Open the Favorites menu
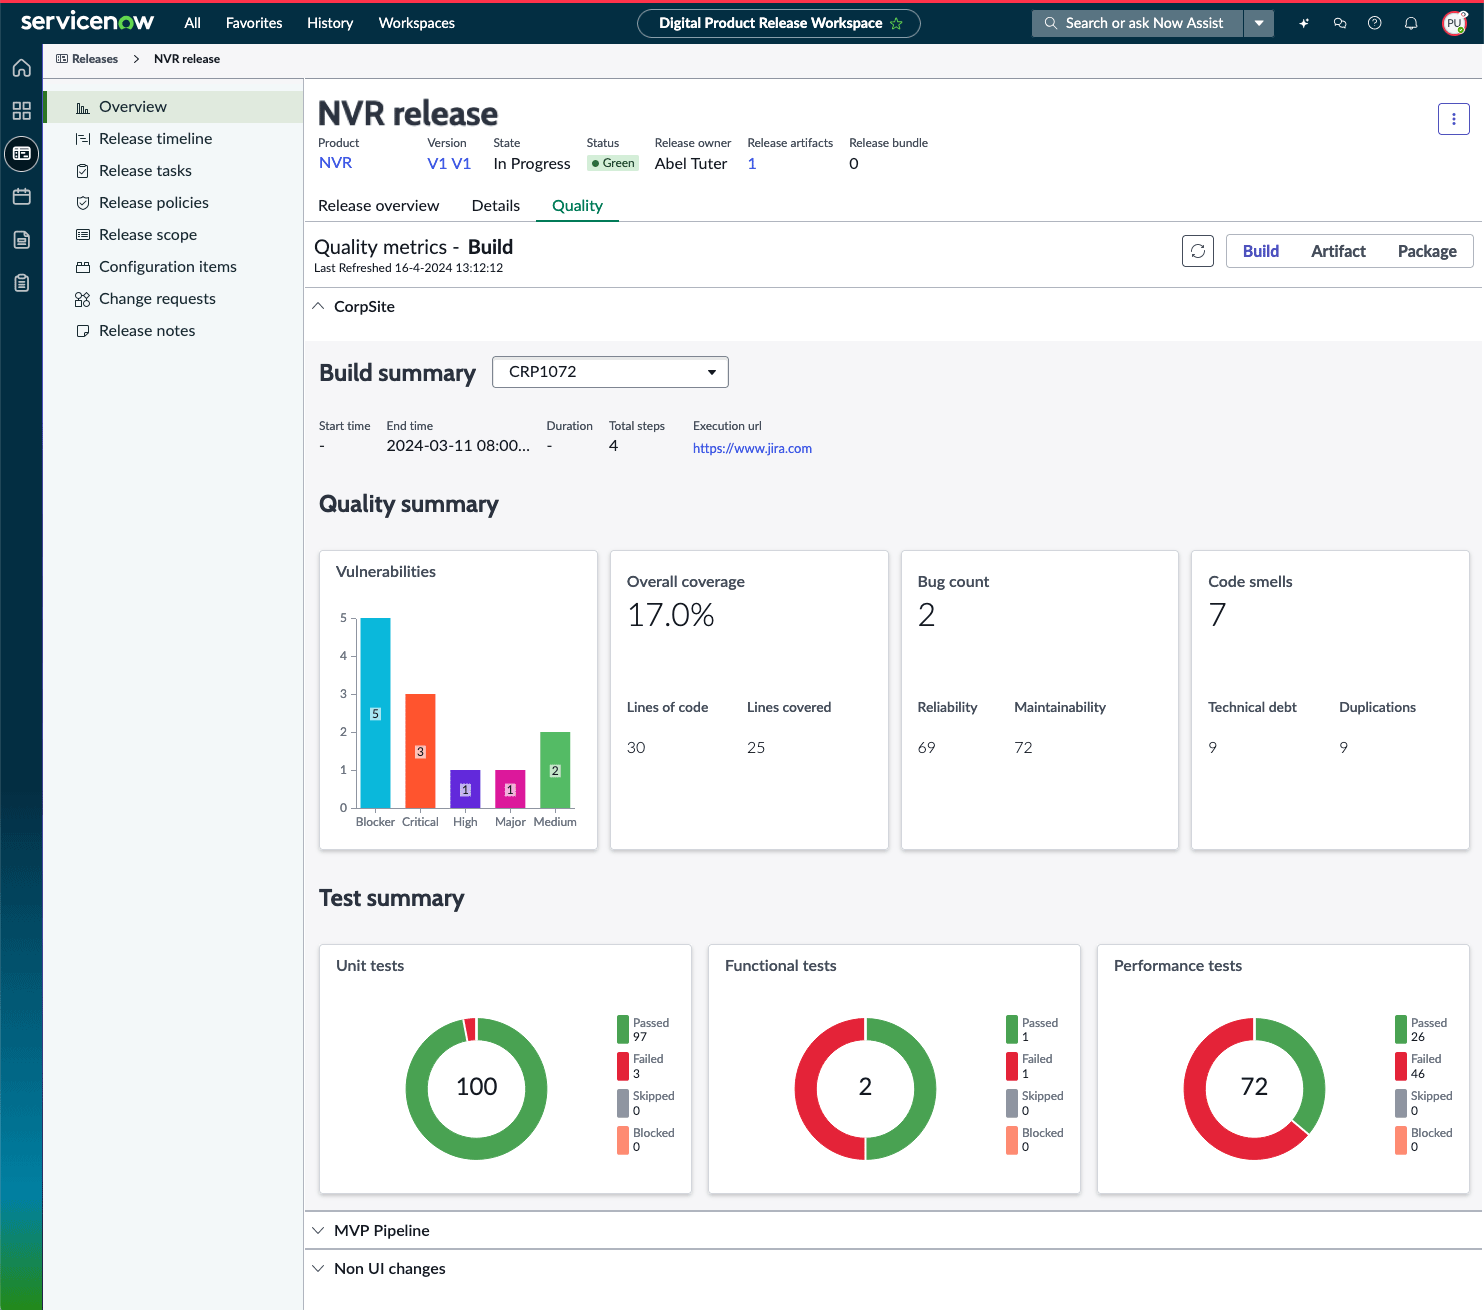Viewport: 1484px width, 1310px height. pyautogui.click(x=254, y=23)
